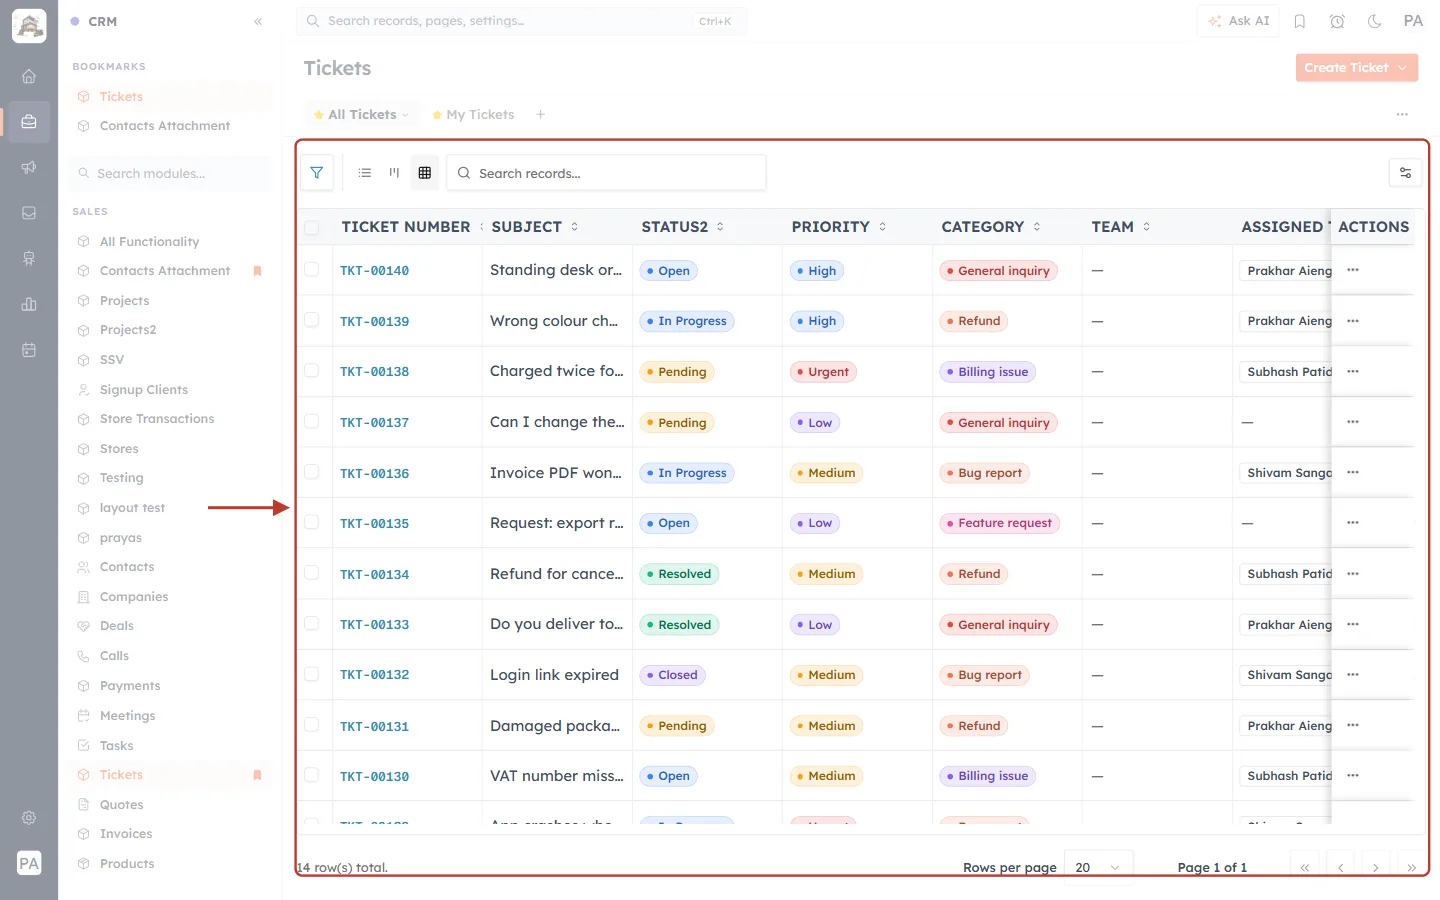Viewport: 1440px width, 900px height.
Task: Check the select-all header checkbox
Action: (x=312, y=227)
